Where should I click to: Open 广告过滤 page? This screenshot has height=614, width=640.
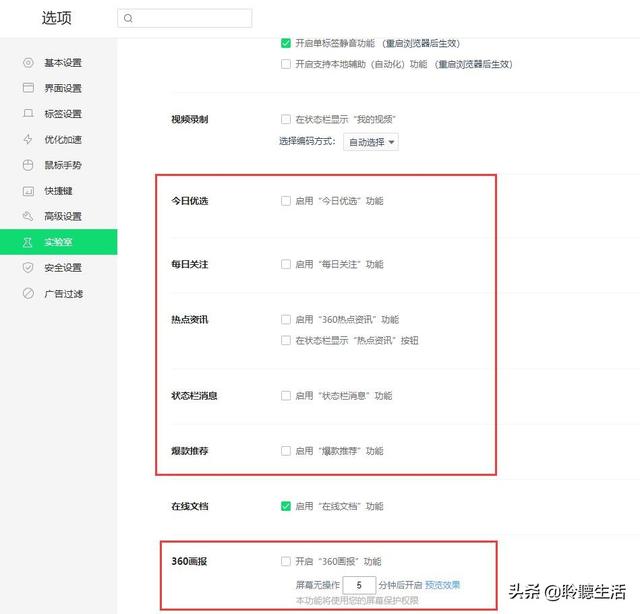(x=58, y=293)
